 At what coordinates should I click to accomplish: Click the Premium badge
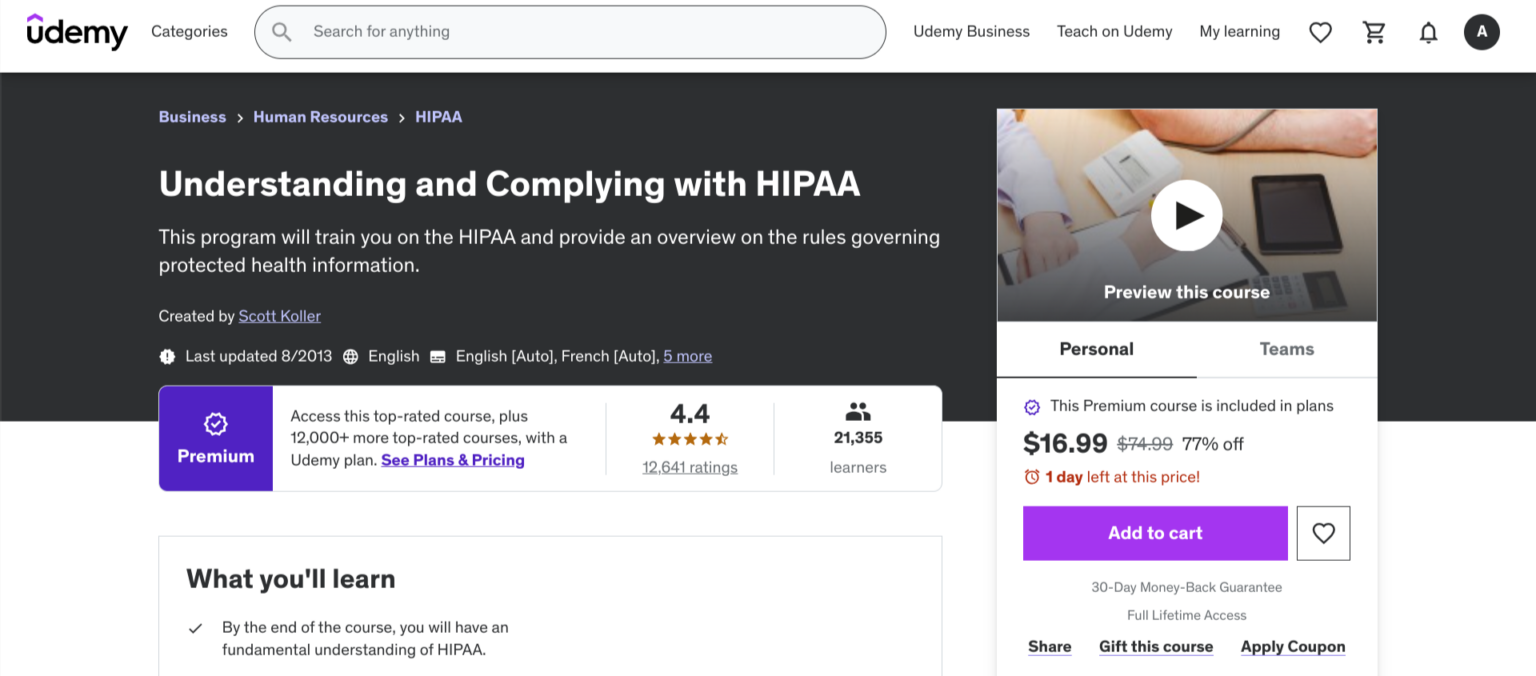tap(215, 438)
